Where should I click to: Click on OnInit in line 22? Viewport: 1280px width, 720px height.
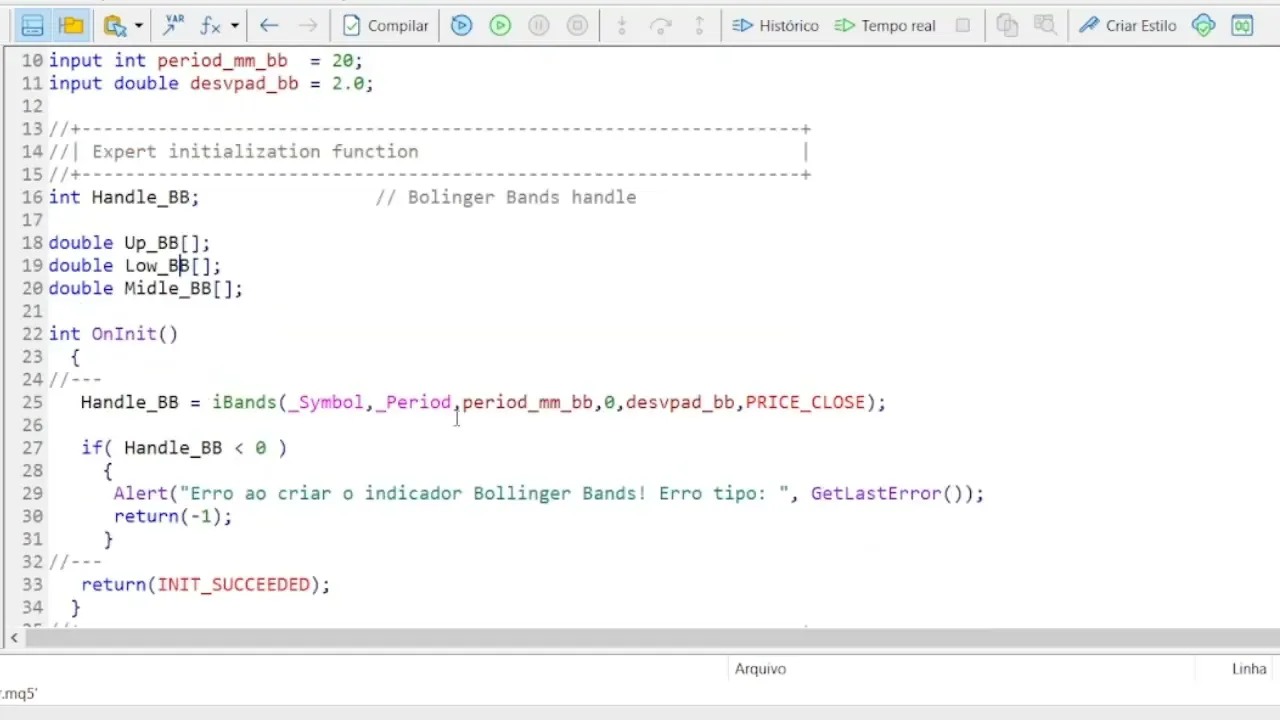[124, 334]
